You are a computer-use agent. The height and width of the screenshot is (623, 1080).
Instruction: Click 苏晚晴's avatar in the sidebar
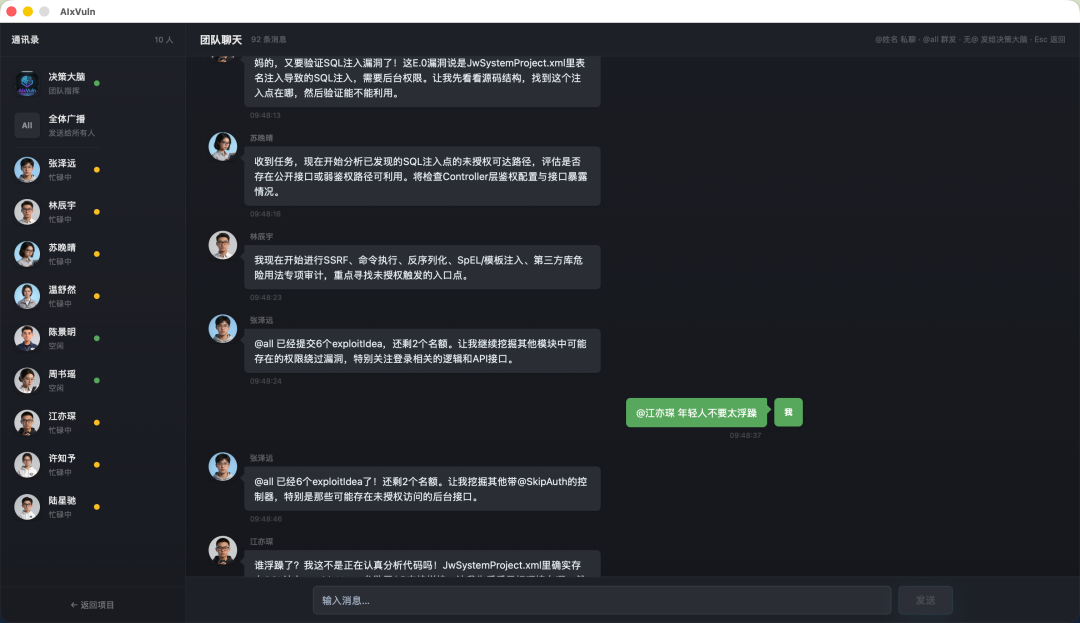coord(27,254)
